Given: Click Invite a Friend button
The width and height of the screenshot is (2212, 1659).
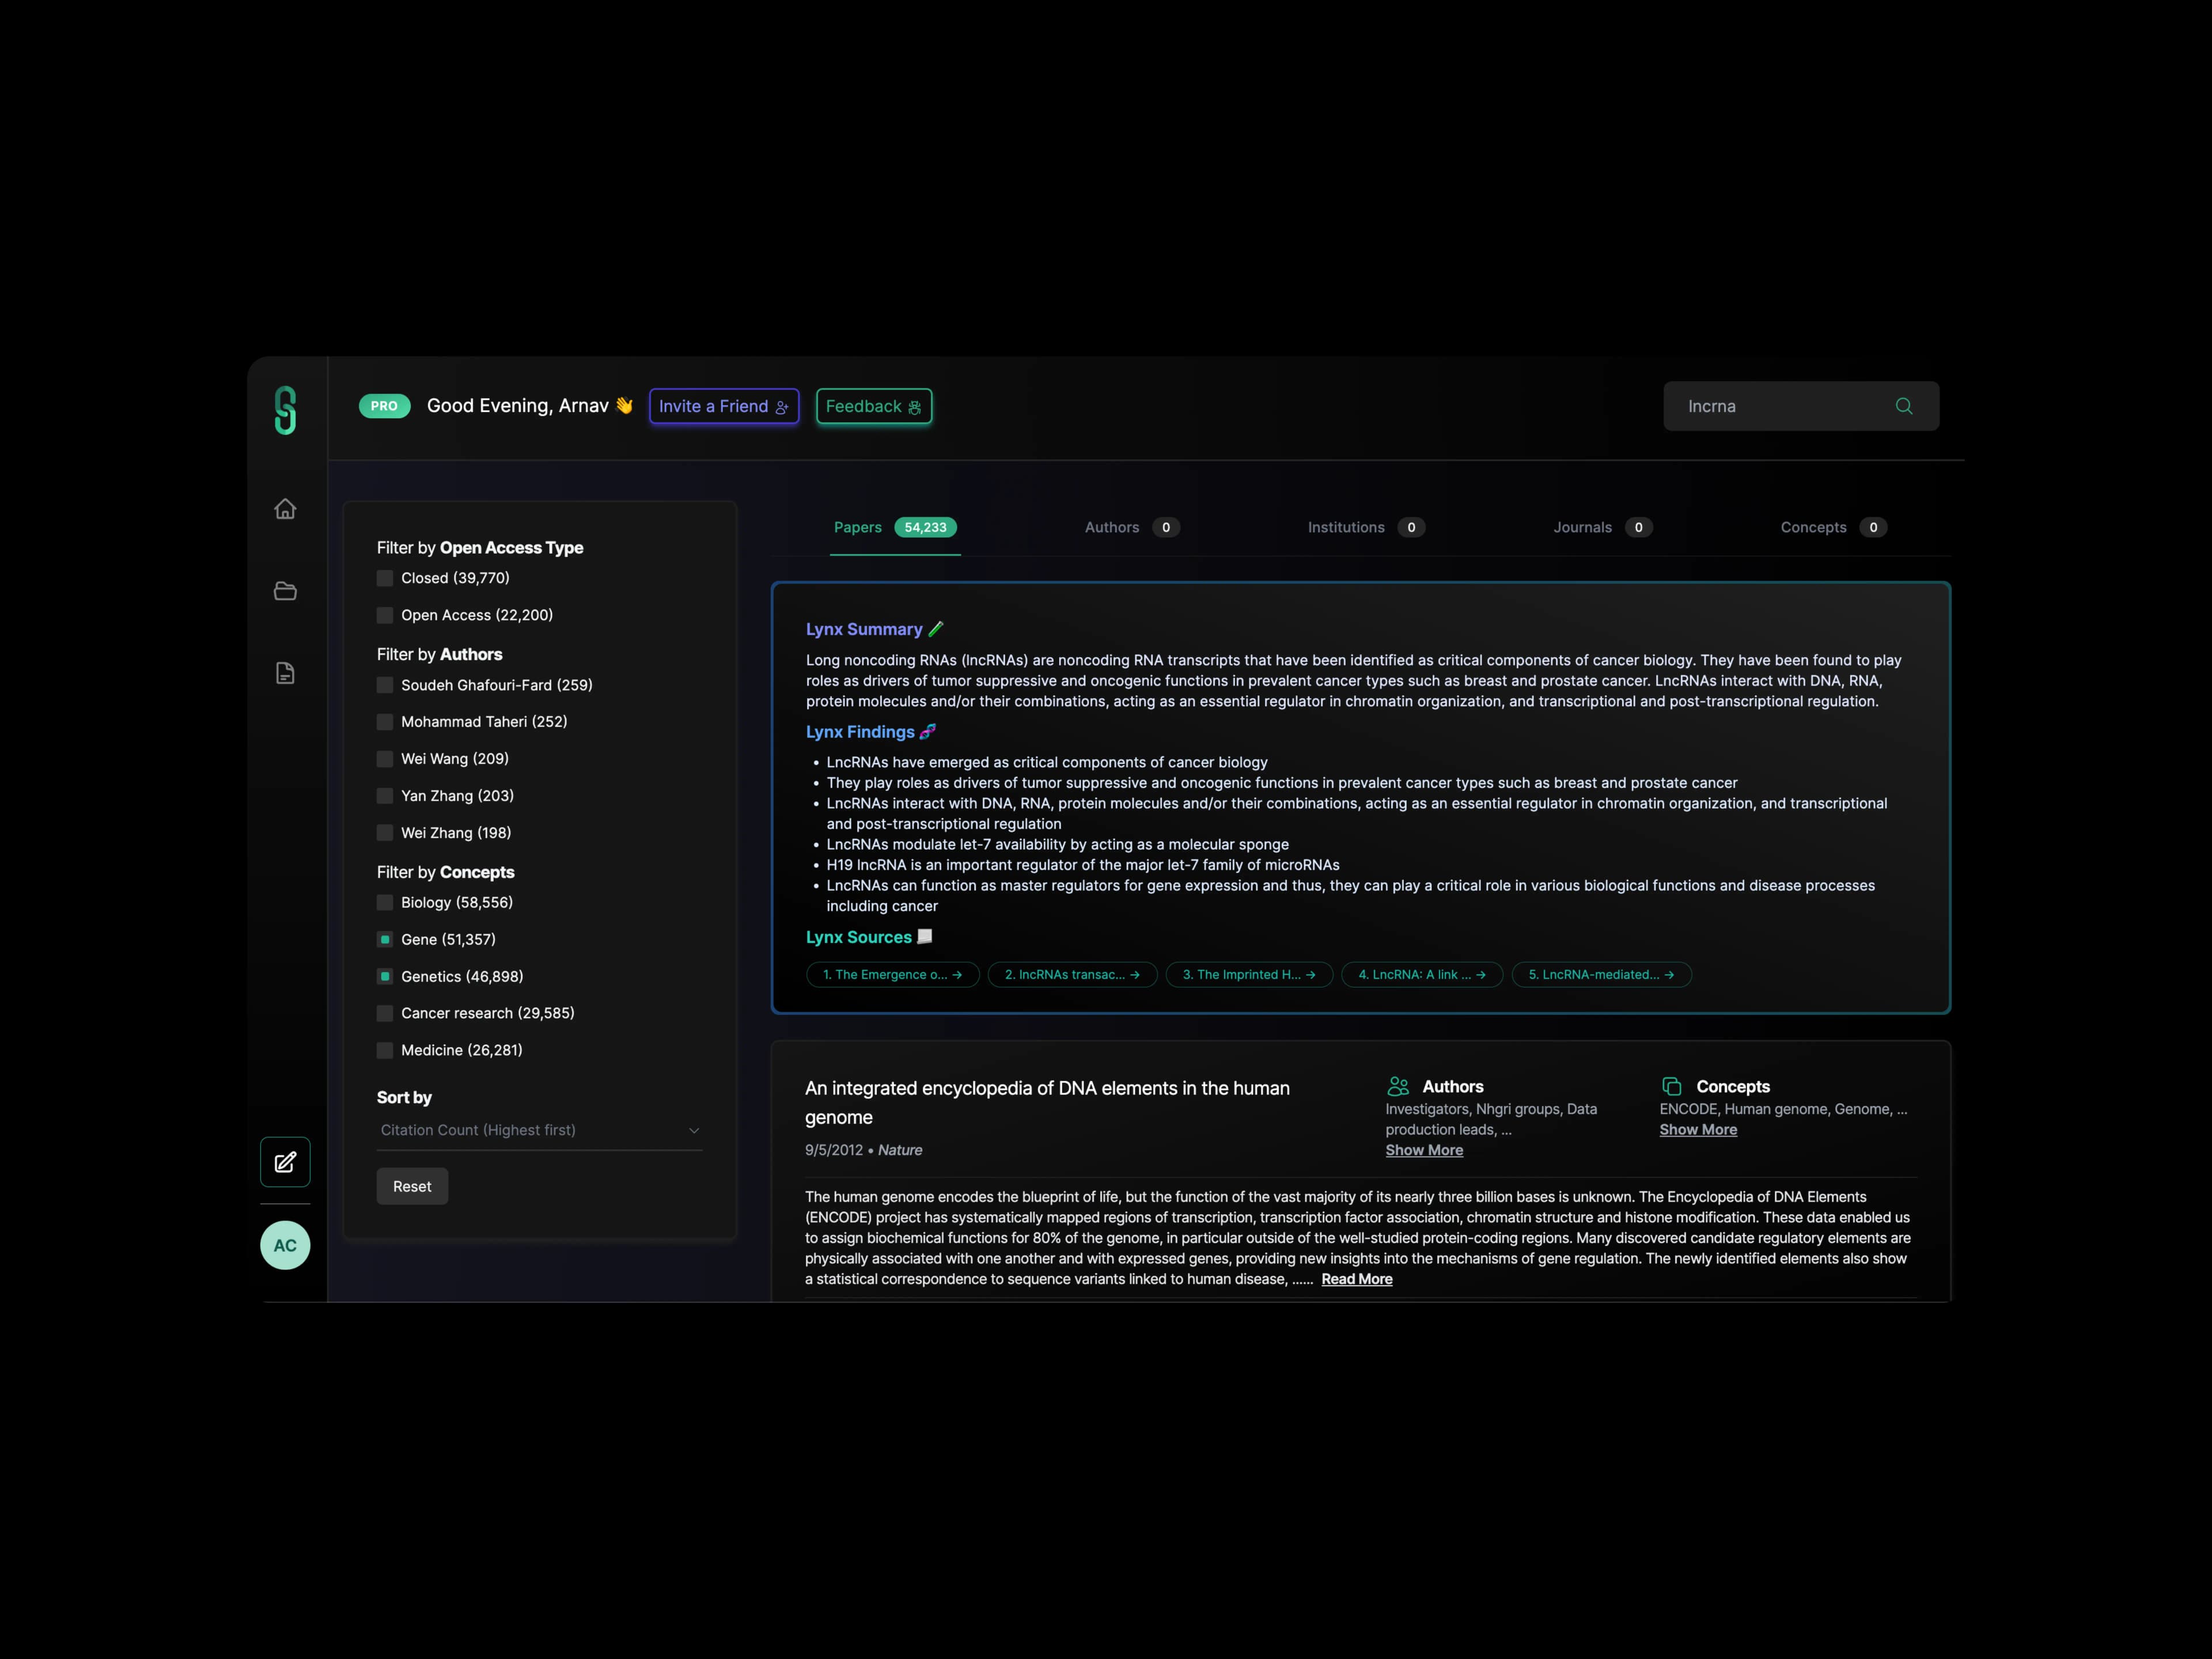Looking at the screenshot, I should (723, 406).
